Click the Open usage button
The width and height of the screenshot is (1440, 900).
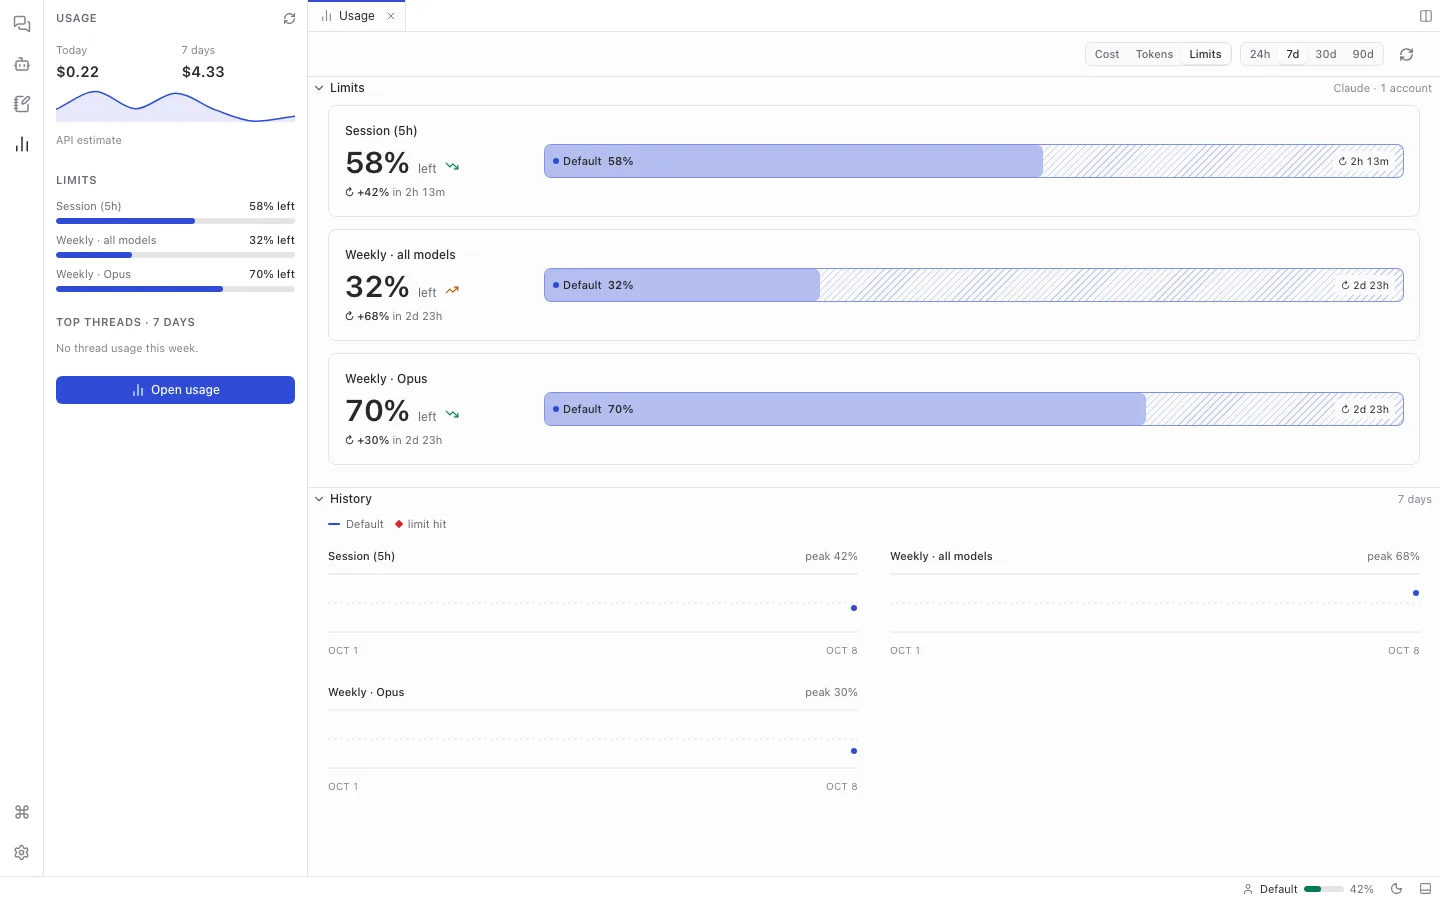pos(175,390)
